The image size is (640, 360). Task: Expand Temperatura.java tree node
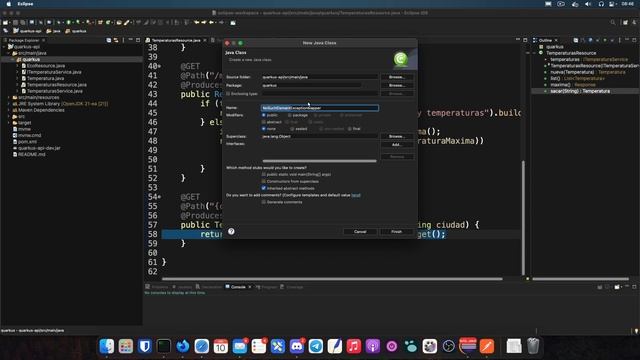point(18,78)
